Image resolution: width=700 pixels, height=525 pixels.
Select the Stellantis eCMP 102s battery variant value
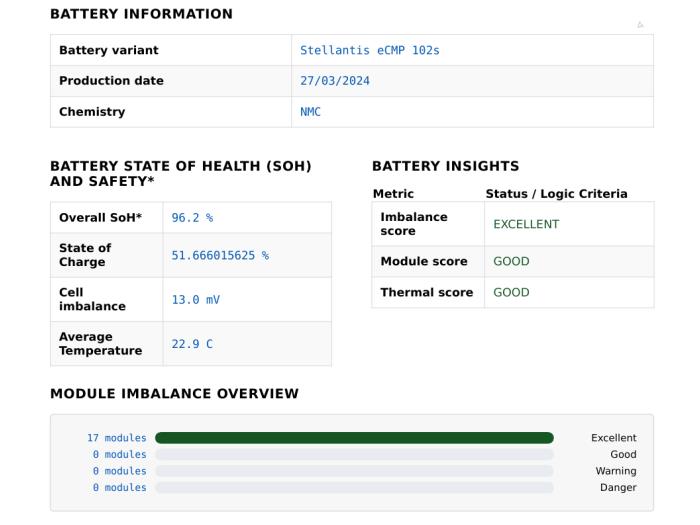click(x=370, y=50)
